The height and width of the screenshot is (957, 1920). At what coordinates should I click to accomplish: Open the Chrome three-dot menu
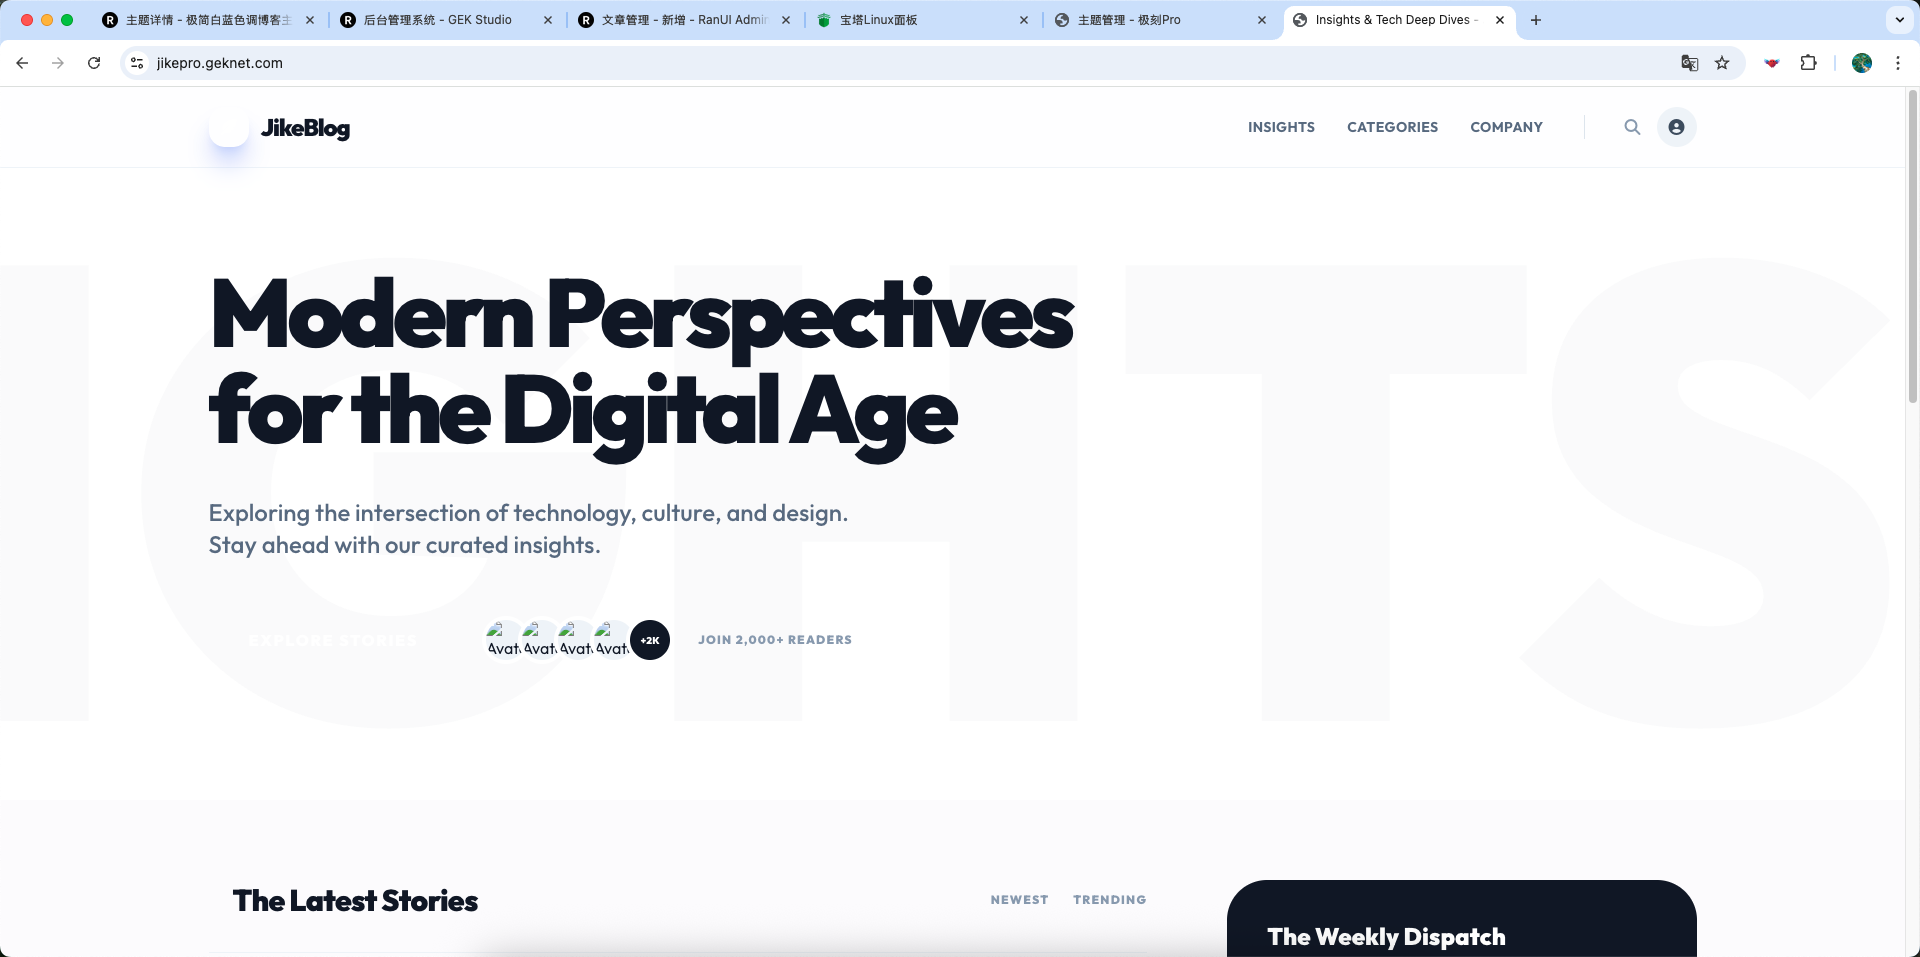pos(1897,63)
